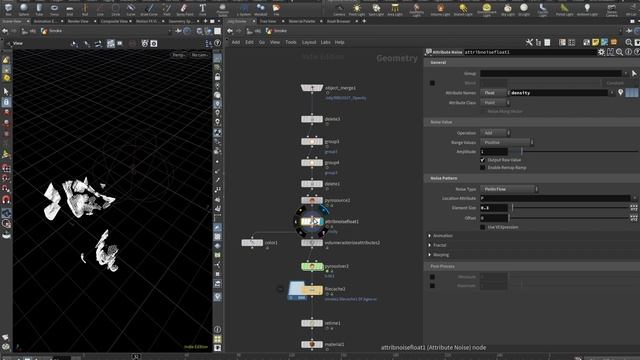The width and height of the screenshot is (640, 360).
Task: Toggle the Output Raw Value checkbox
Action: tap(483, 160)
